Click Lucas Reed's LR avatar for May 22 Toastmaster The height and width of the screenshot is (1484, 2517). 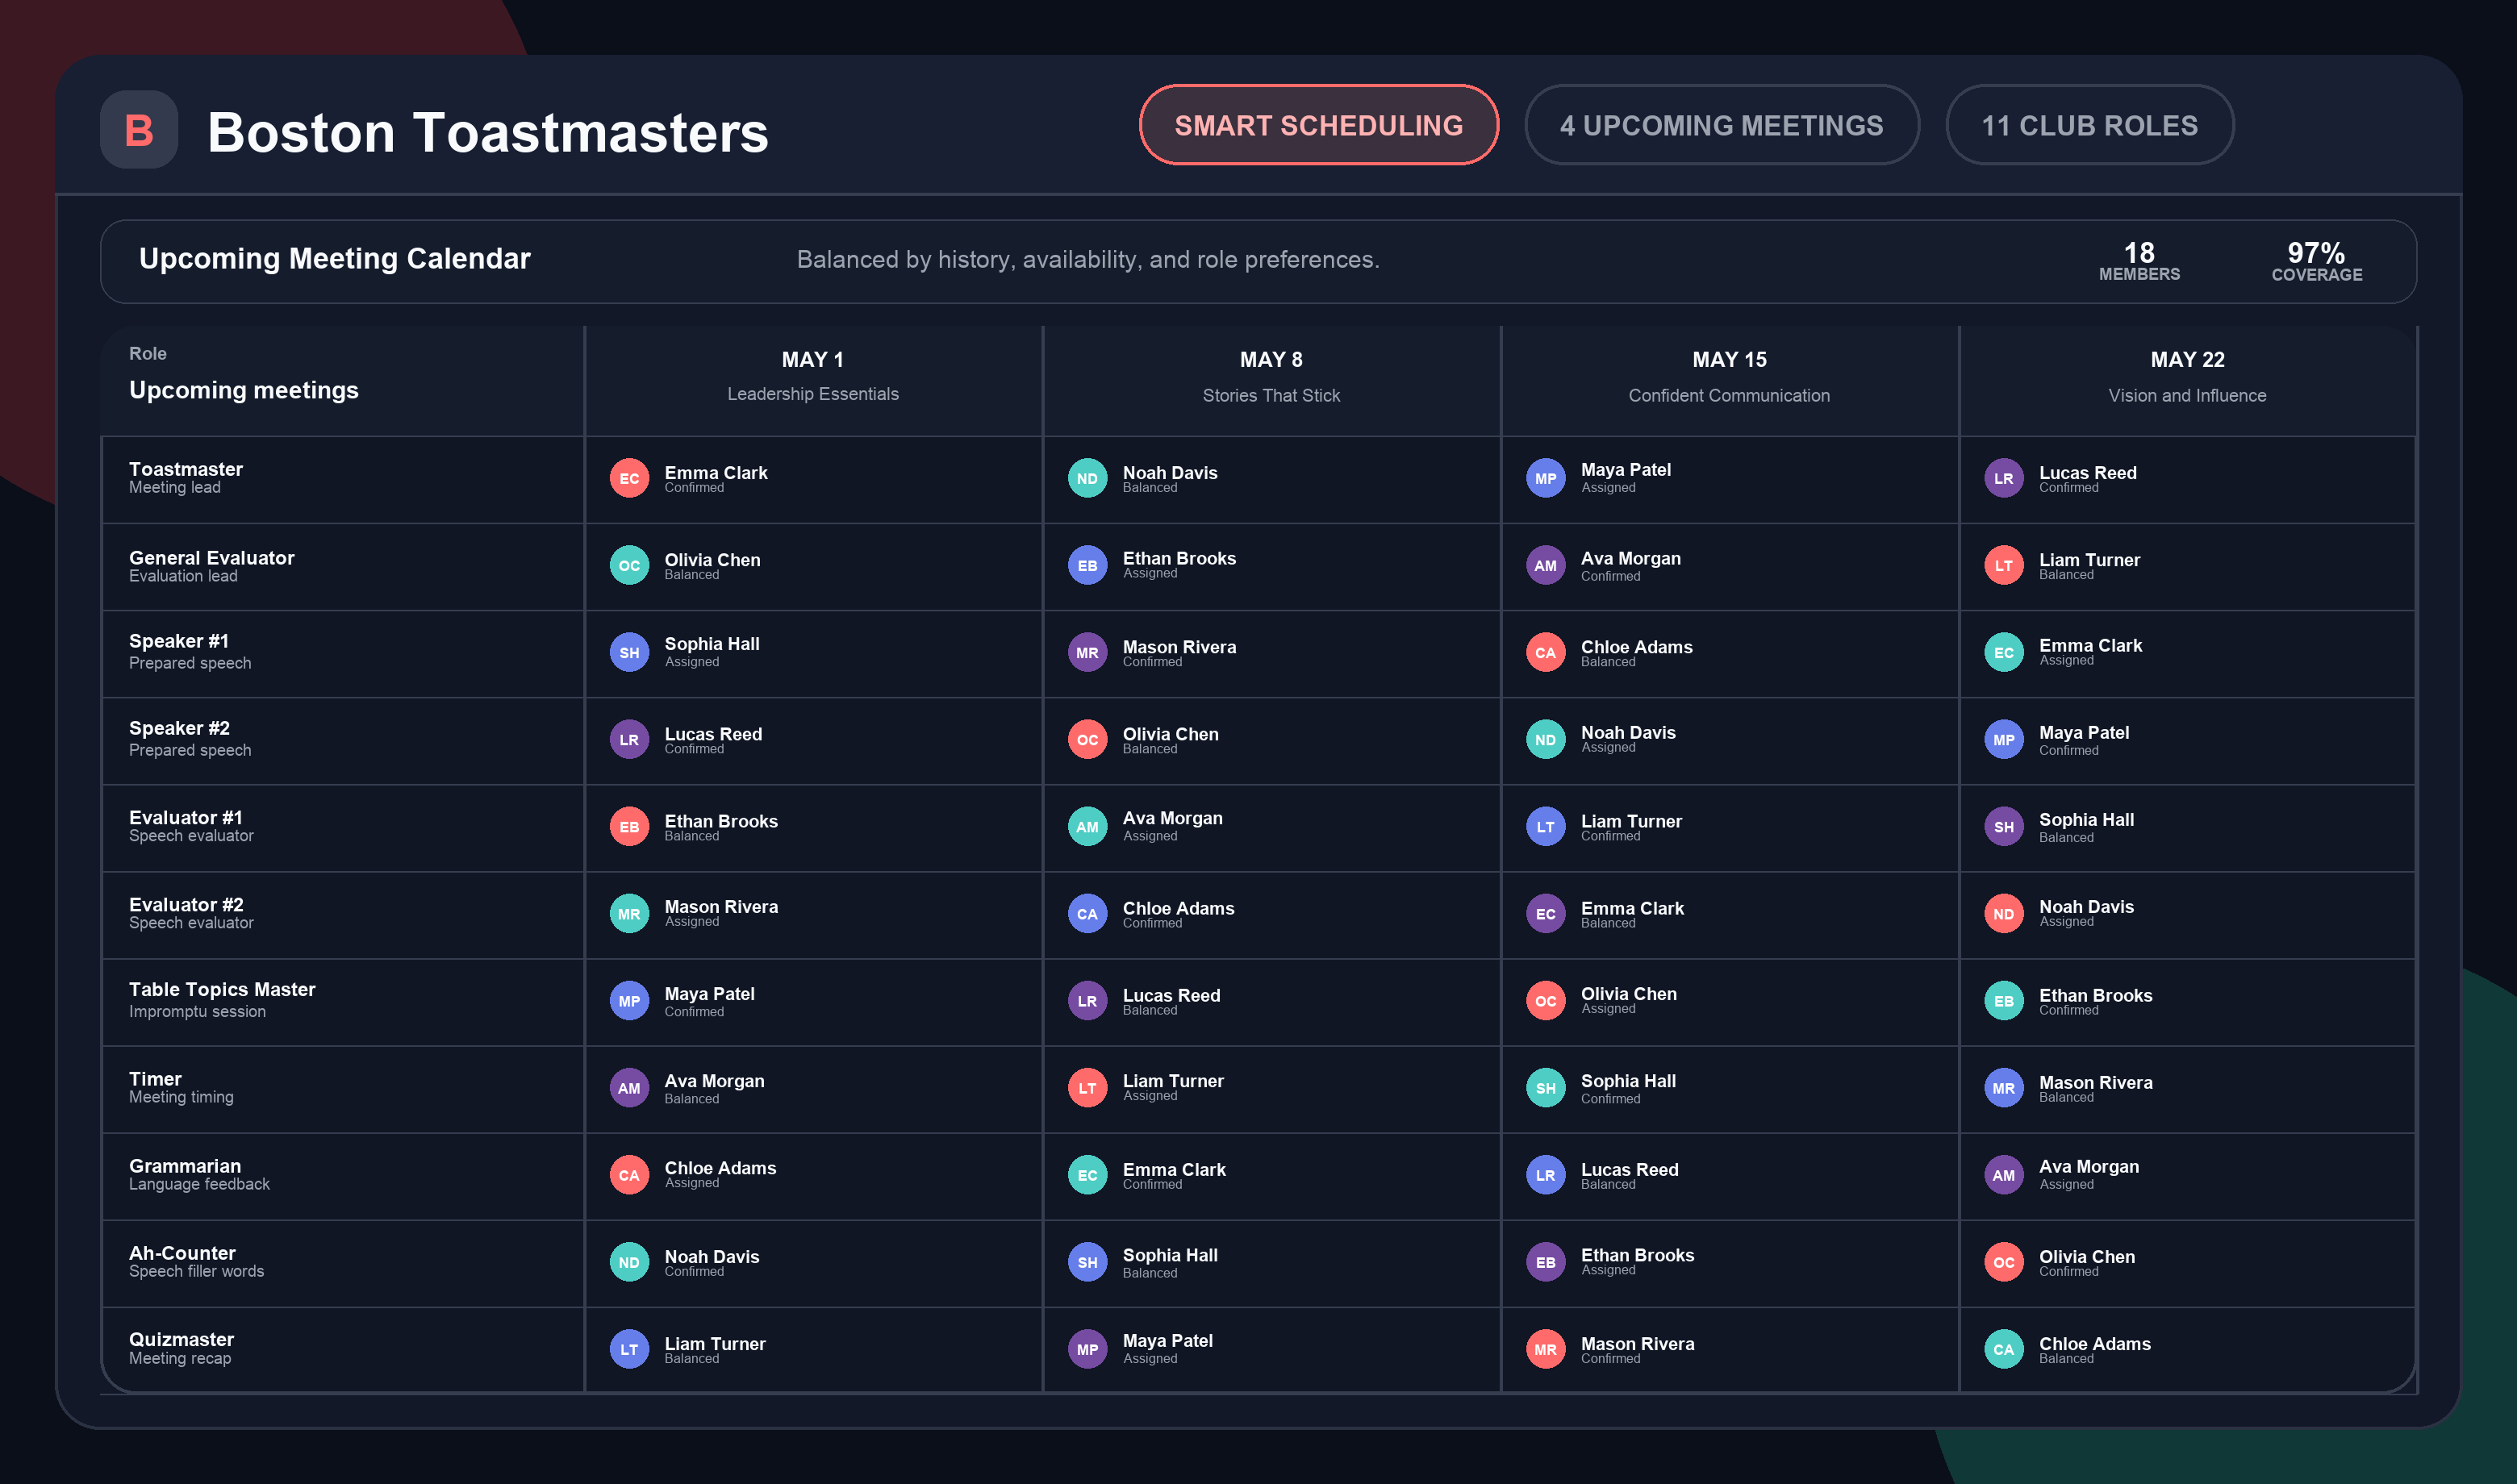coord(2003,478)
